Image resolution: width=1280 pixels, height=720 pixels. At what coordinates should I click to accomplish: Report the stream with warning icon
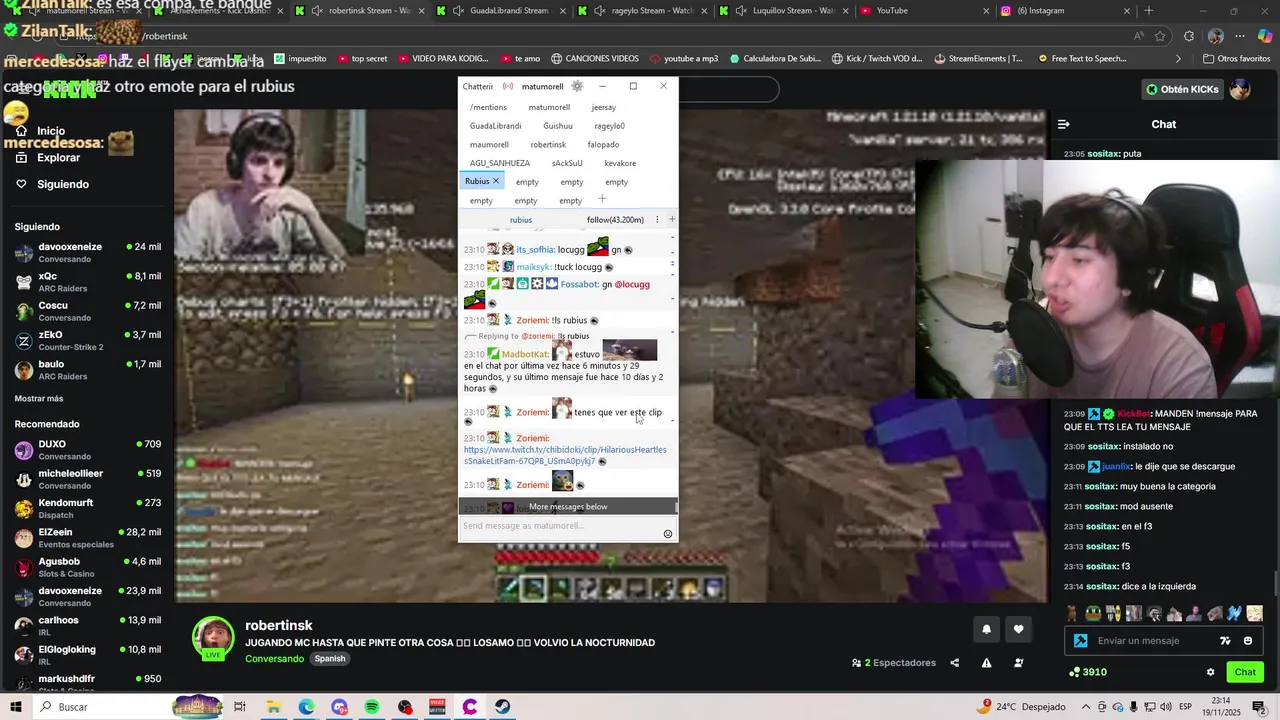[986, 662]
